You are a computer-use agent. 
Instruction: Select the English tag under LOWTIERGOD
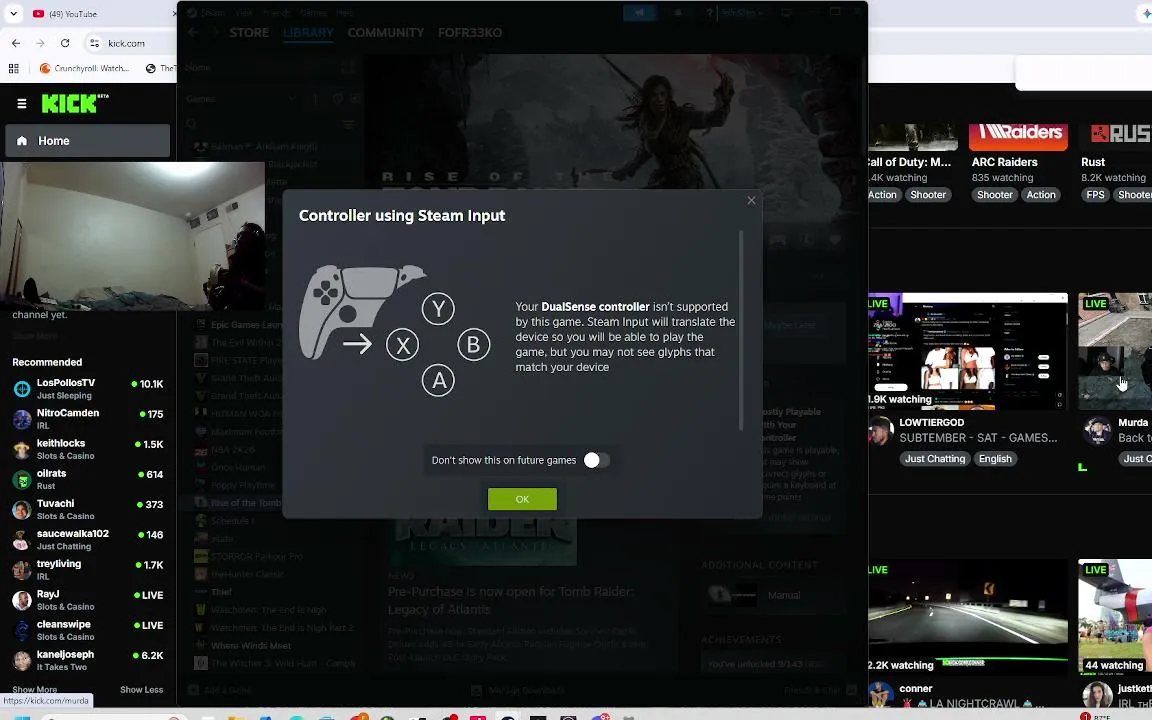995,458
